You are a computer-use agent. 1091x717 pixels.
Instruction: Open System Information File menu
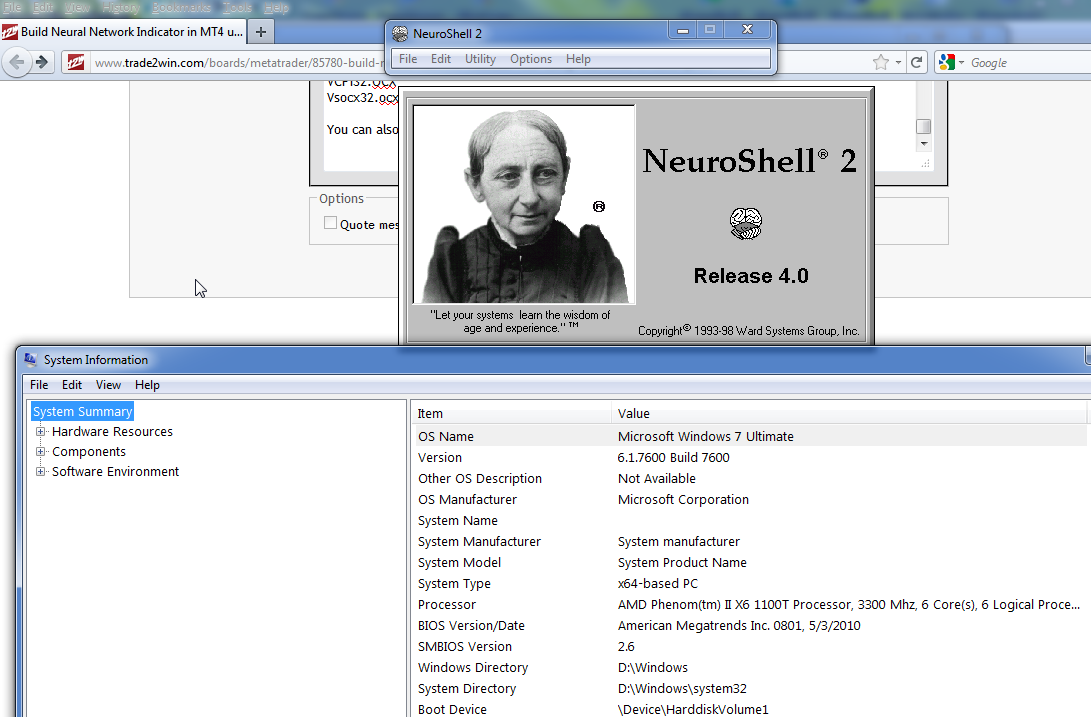click(39, 385)
